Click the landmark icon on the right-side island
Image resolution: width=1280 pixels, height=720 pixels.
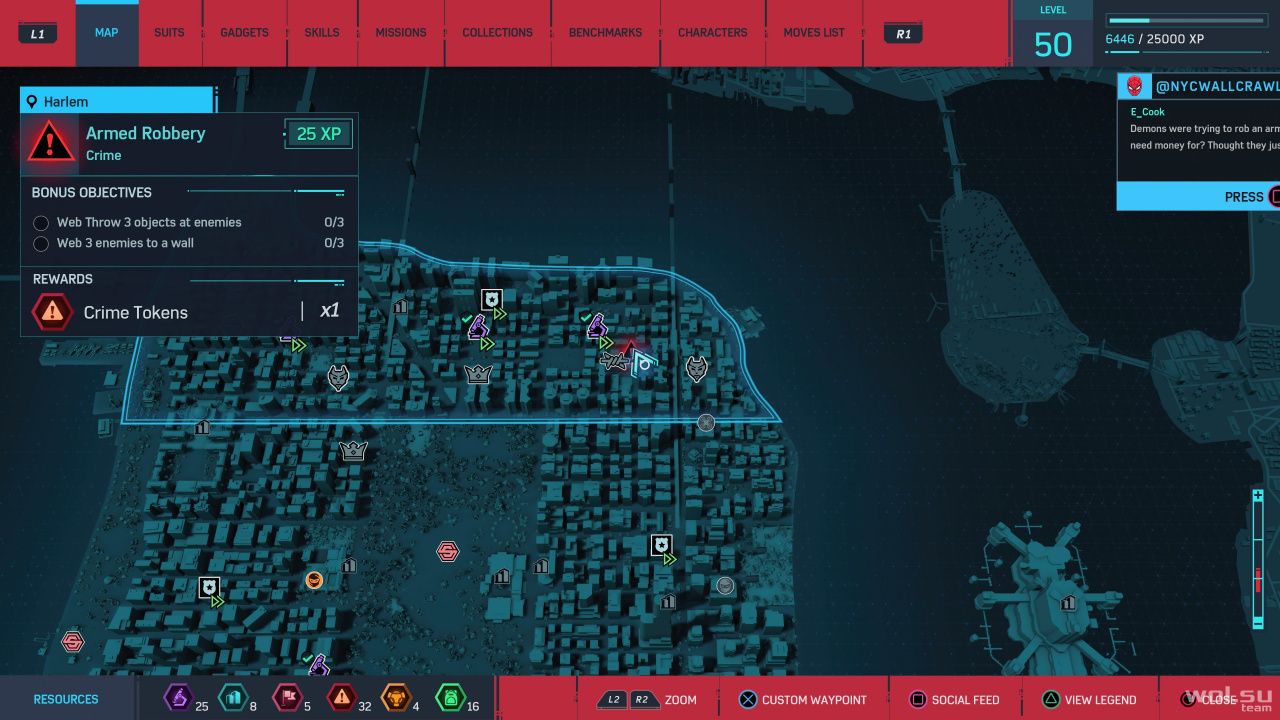point(1068,602)
